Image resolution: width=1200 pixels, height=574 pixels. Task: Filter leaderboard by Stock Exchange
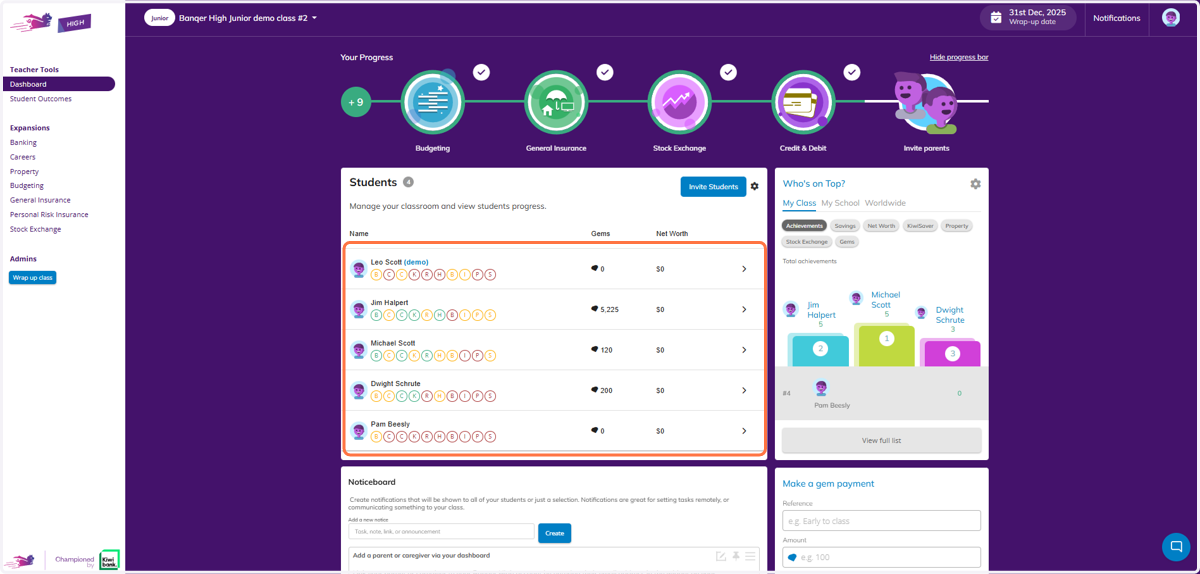807,242
